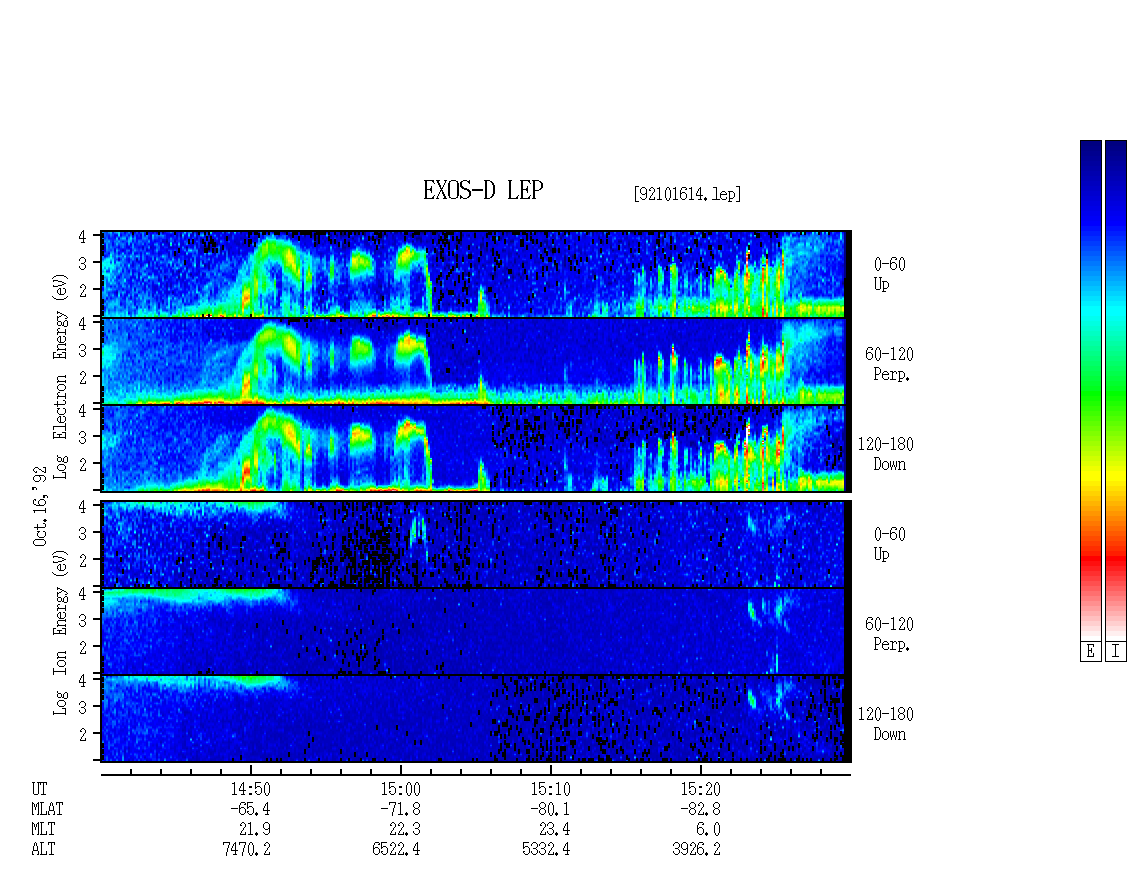The image size is (1130, 875).
Task: Click the 15:10 UT time label
Action: pos(550,789)
